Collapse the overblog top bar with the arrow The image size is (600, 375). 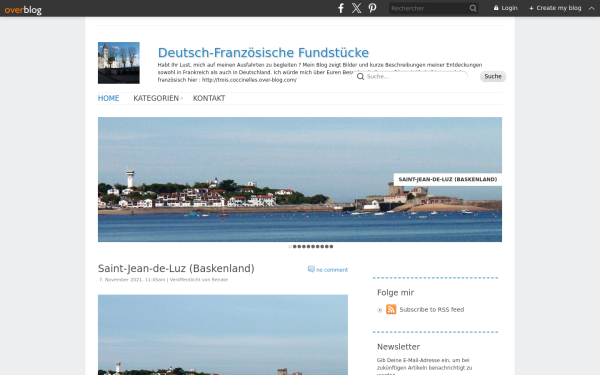(592, 8)
